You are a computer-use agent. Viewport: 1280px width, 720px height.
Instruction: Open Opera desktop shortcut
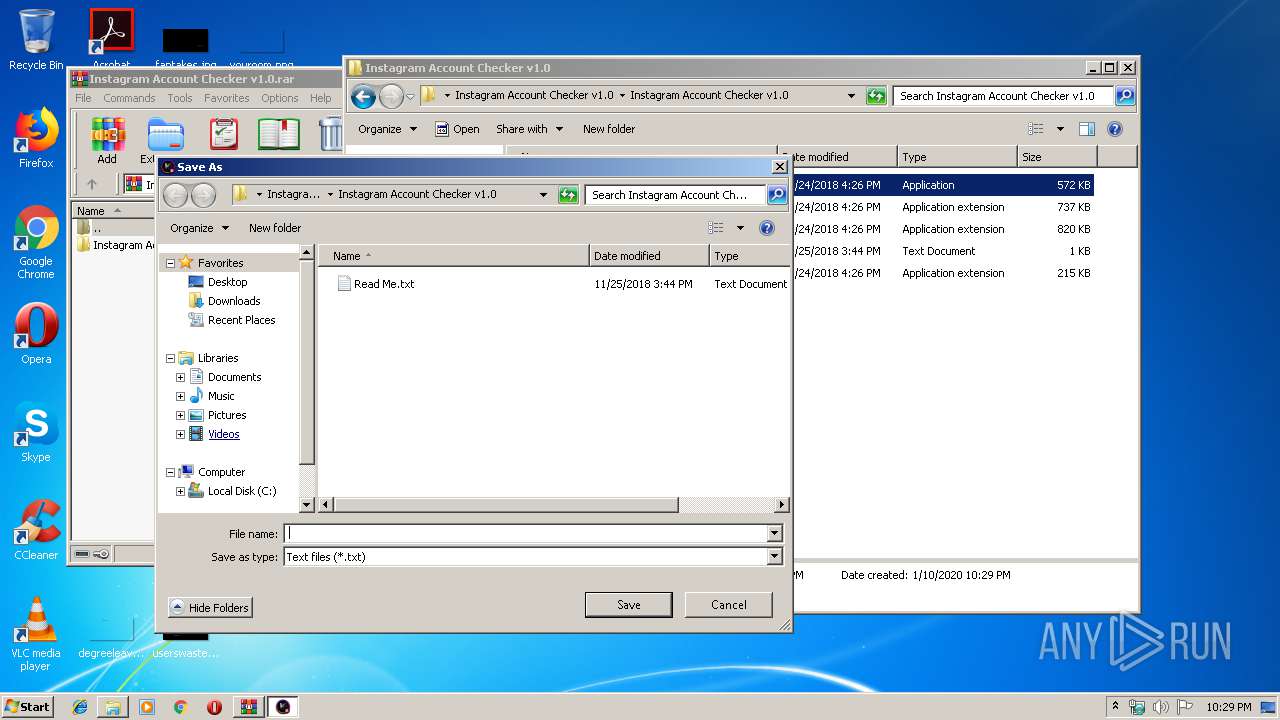(x=36, y=334)
